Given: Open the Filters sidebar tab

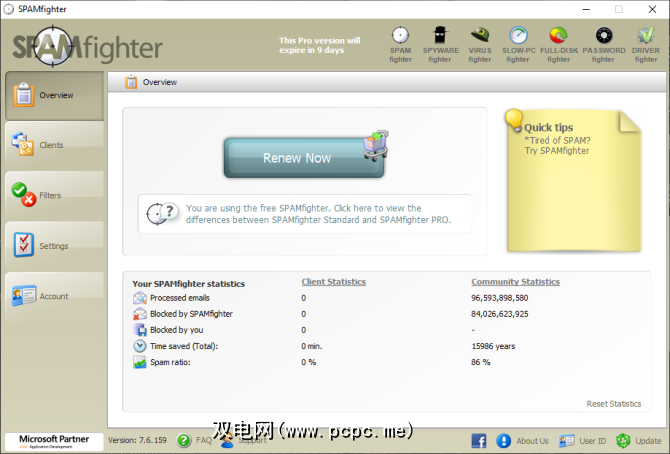Looking at the screenshot, I should [x=54, y=195].
